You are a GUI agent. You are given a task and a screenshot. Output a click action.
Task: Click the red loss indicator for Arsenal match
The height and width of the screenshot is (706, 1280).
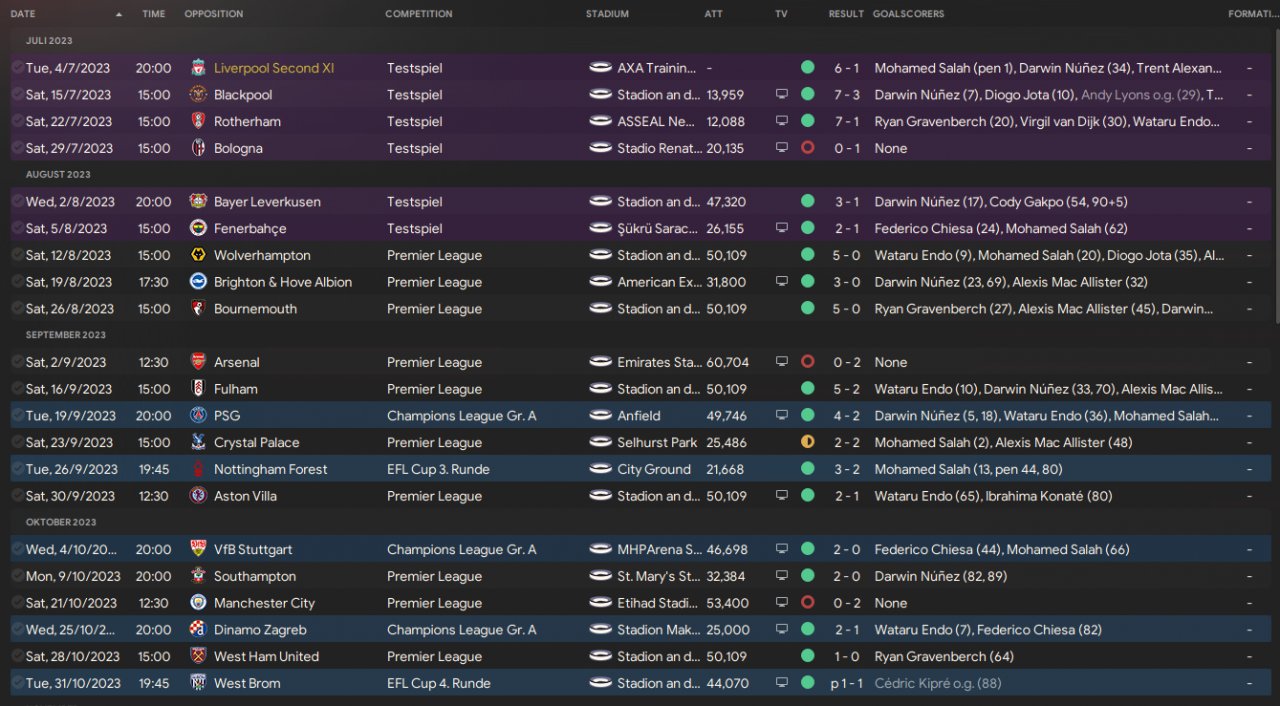[x=807, y=362]
